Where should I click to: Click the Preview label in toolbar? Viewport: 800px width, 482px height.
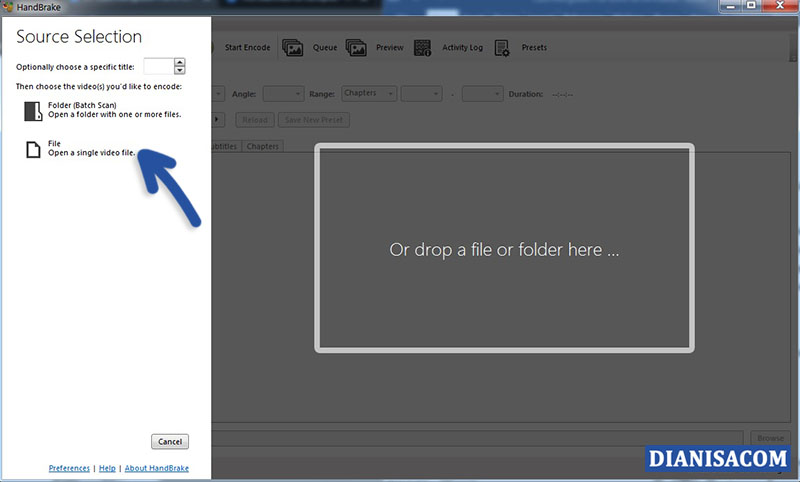[390, 47]
